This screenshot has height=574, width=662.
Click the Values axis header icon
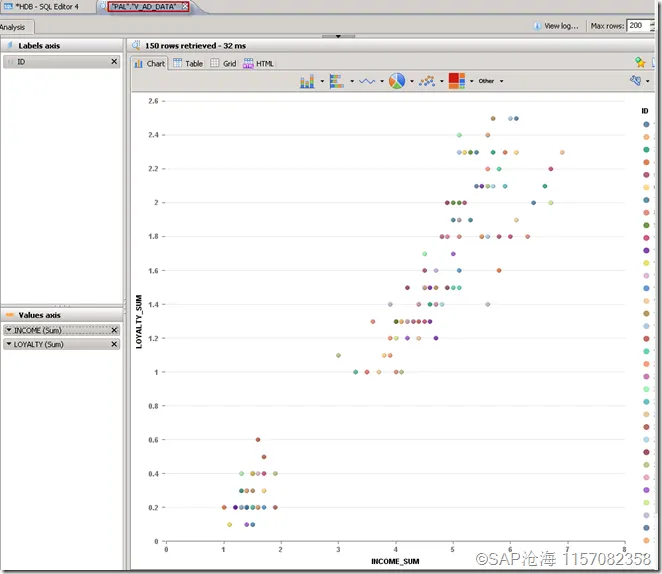pyautogui.click(x=10, y=315)
